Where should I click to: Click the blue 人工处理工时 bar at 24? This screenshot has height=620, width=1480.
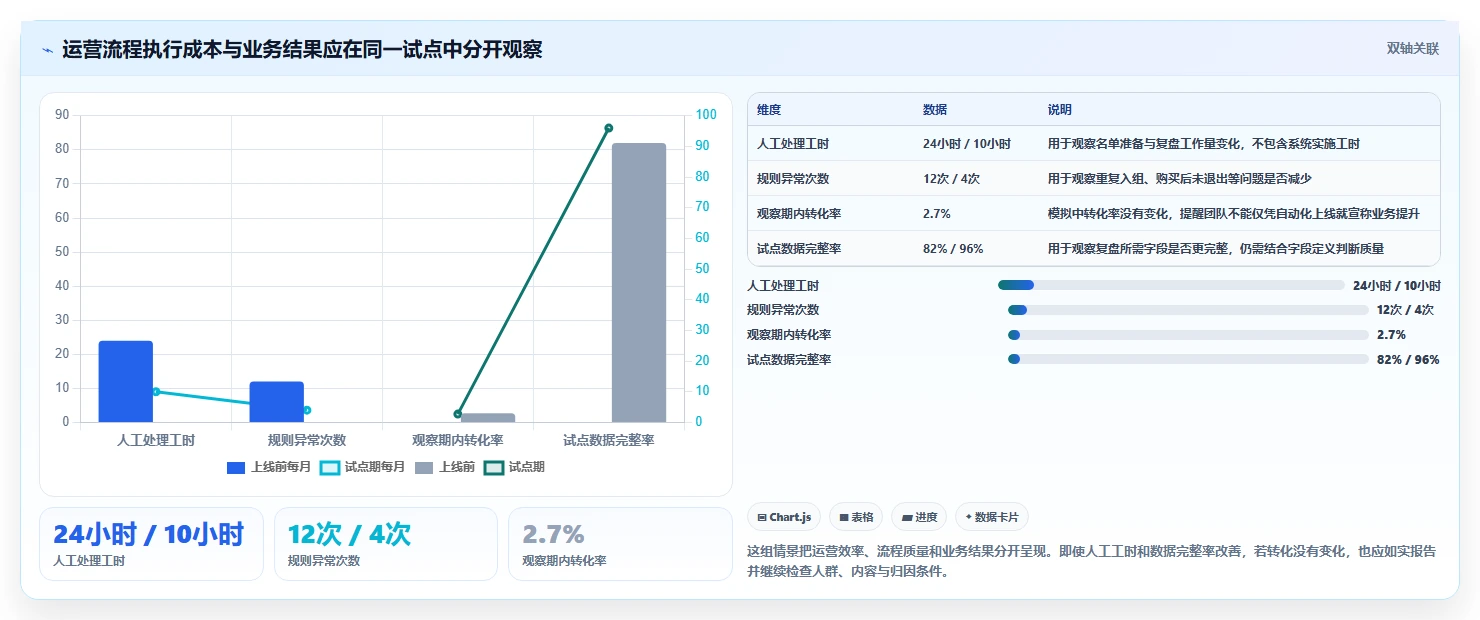click(126, 381)
